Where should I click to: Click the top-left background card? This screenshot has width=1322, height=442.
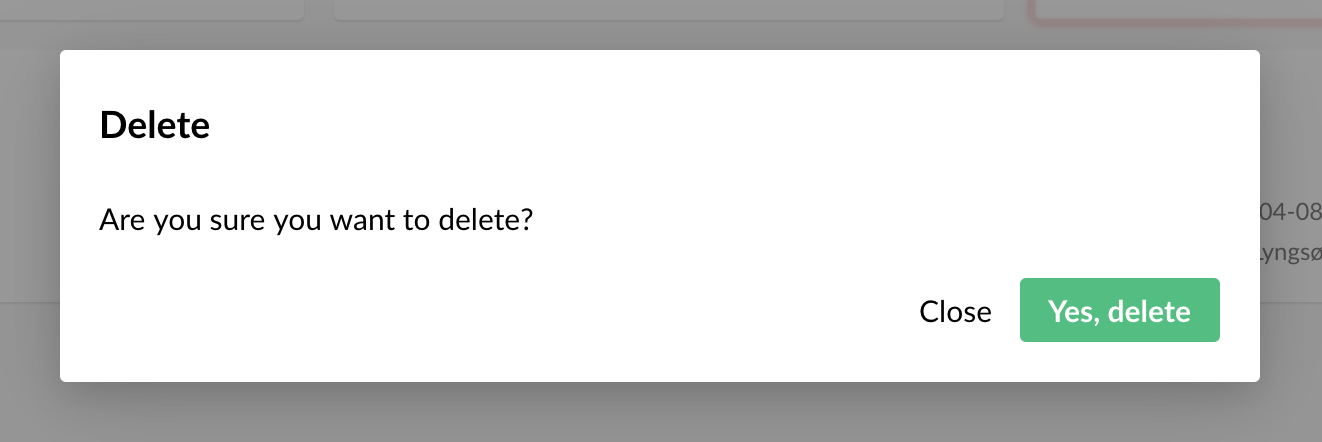(150, 9)
